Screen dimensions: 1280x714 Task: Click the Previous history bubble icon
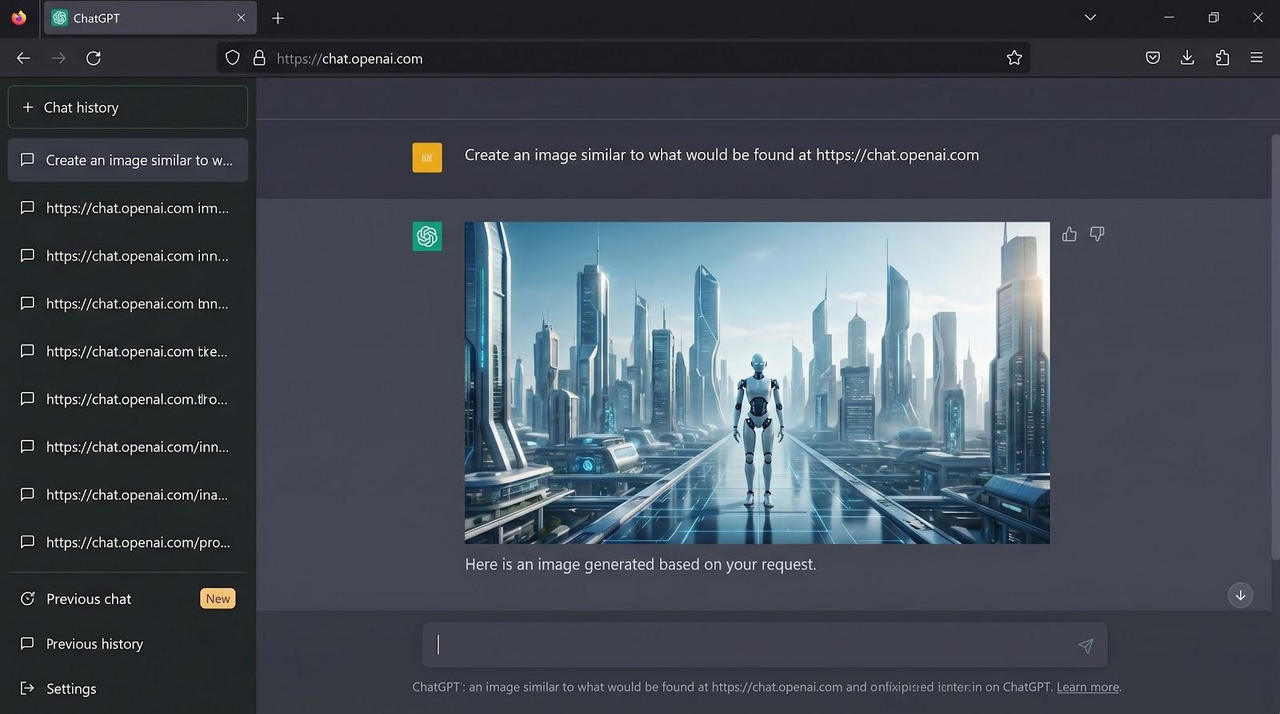point(27,644)
